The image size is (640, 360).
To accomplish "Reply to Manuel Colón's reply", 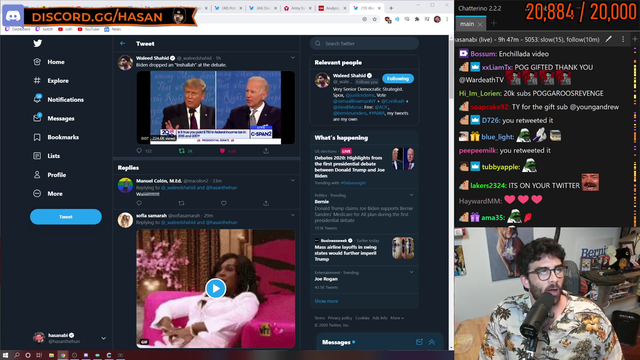I will [x=139, y=203].
